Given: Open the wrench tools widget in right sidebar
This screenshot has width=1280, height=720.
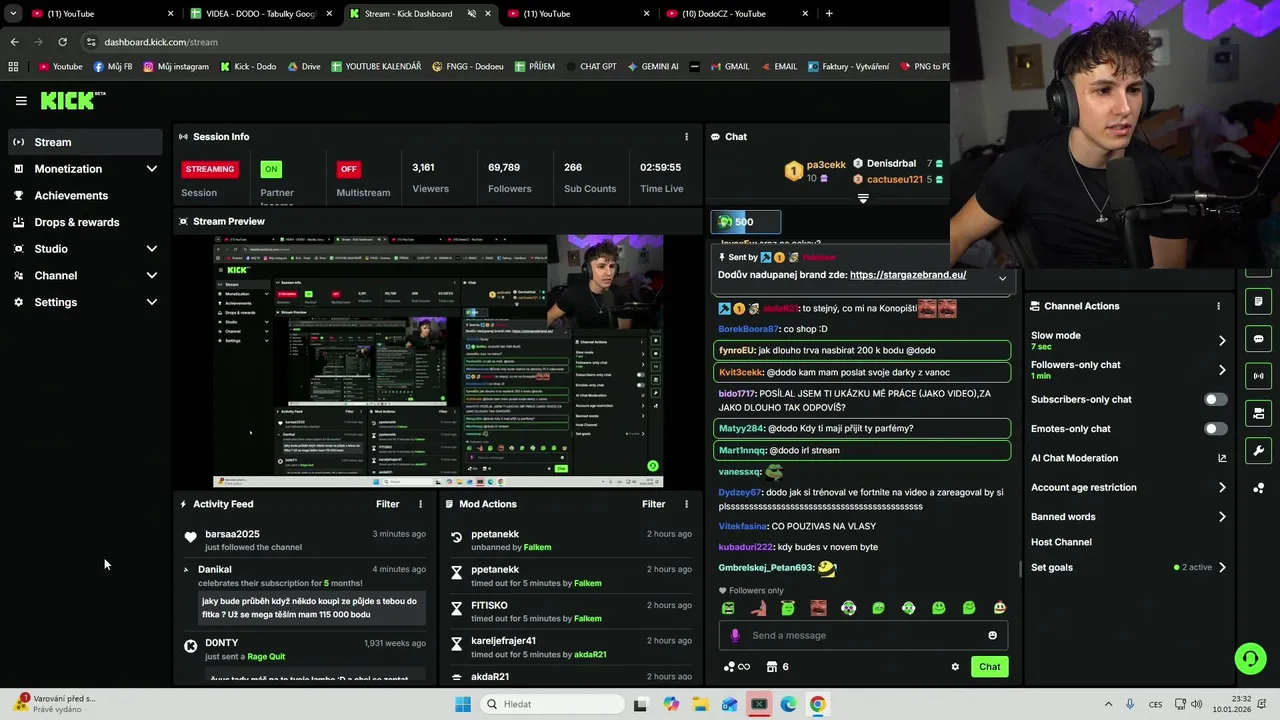Looking at the screenshot, I should 1258,451.
